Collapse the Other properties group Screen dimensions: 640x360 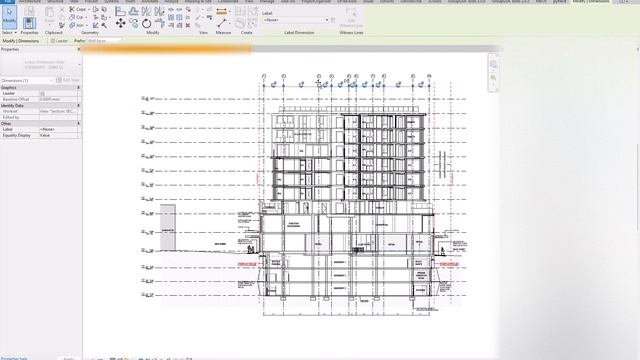78,123
